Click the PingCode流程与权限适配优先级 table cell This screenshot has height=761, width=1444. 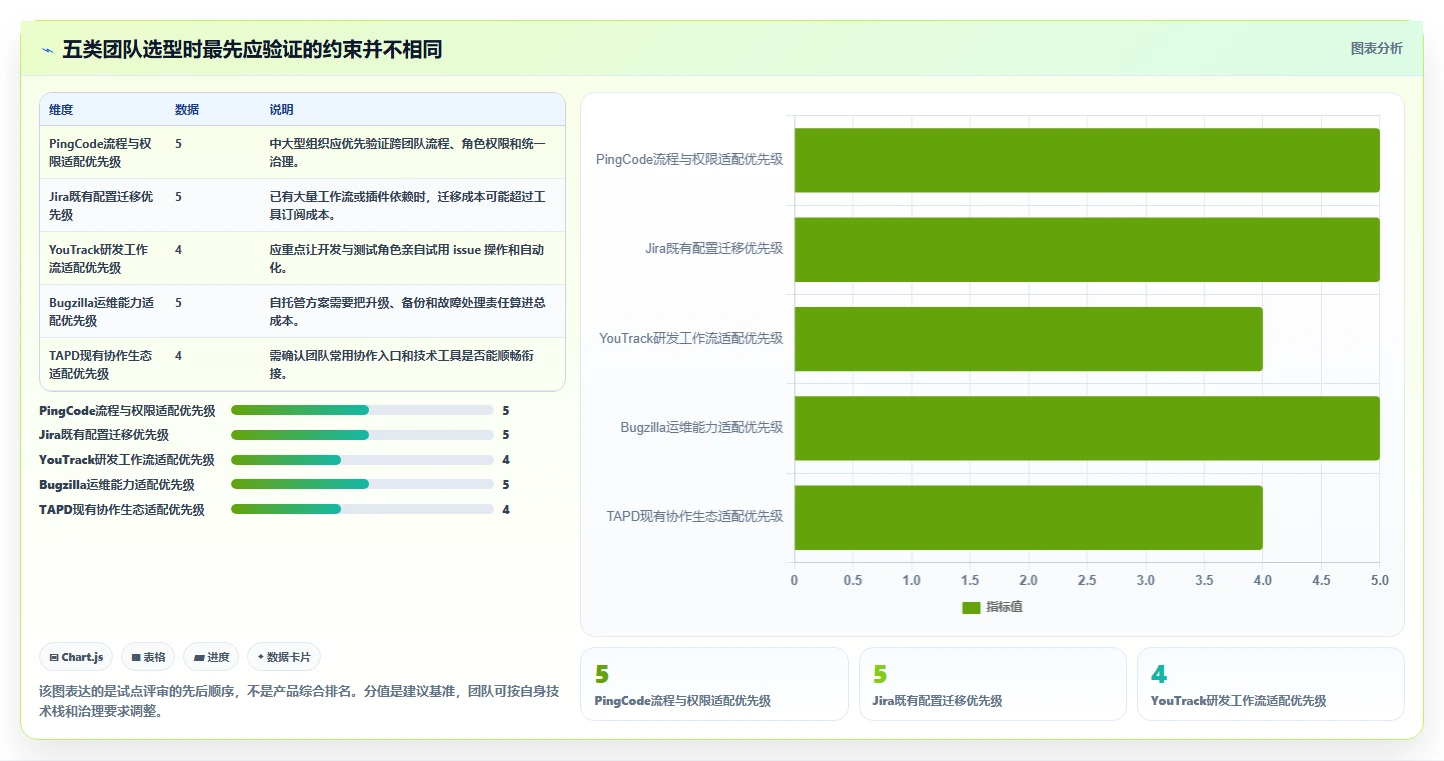(101, 152)
